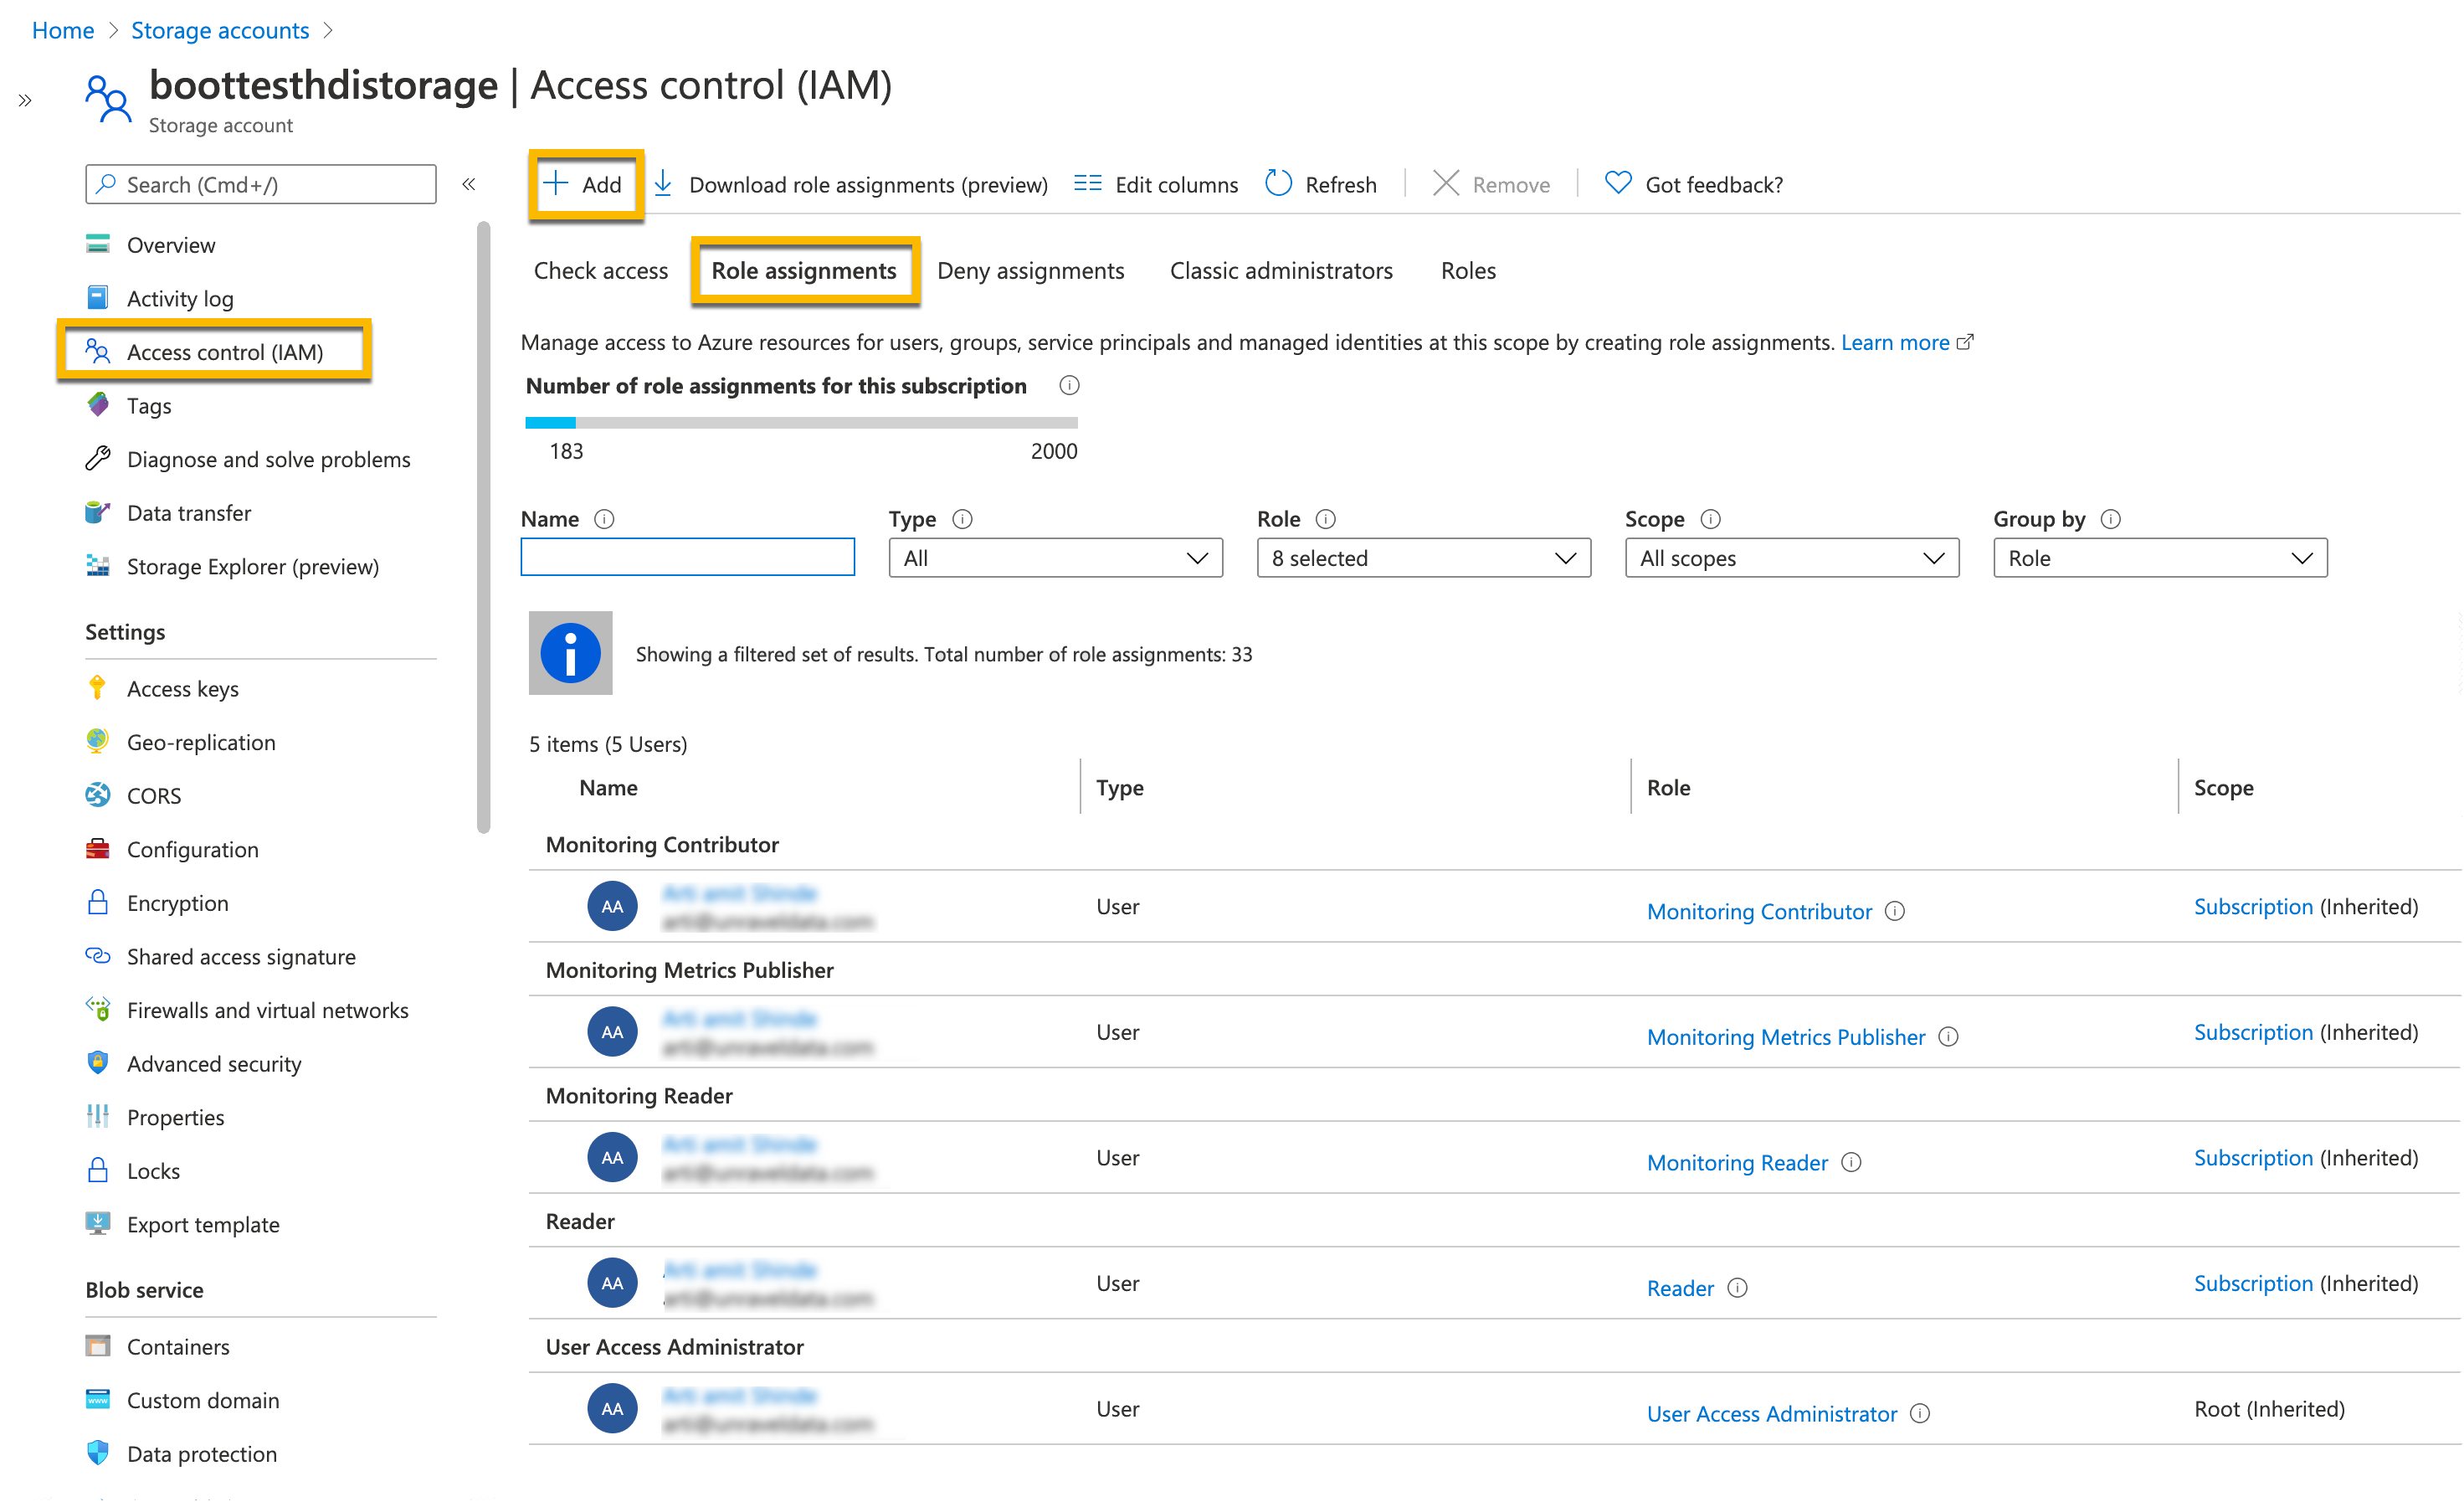2464x1502 pixels.
Task: Switch to the Classic administrators tab
Action: [1281, 270]
